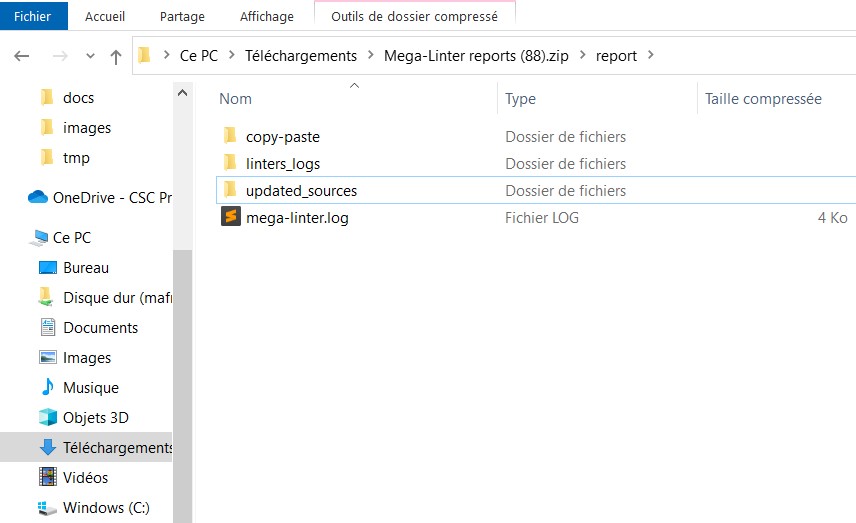Click the mega-linter.log file icon
This screenshot has height=523, width=856.
click(x=230, y=217)
